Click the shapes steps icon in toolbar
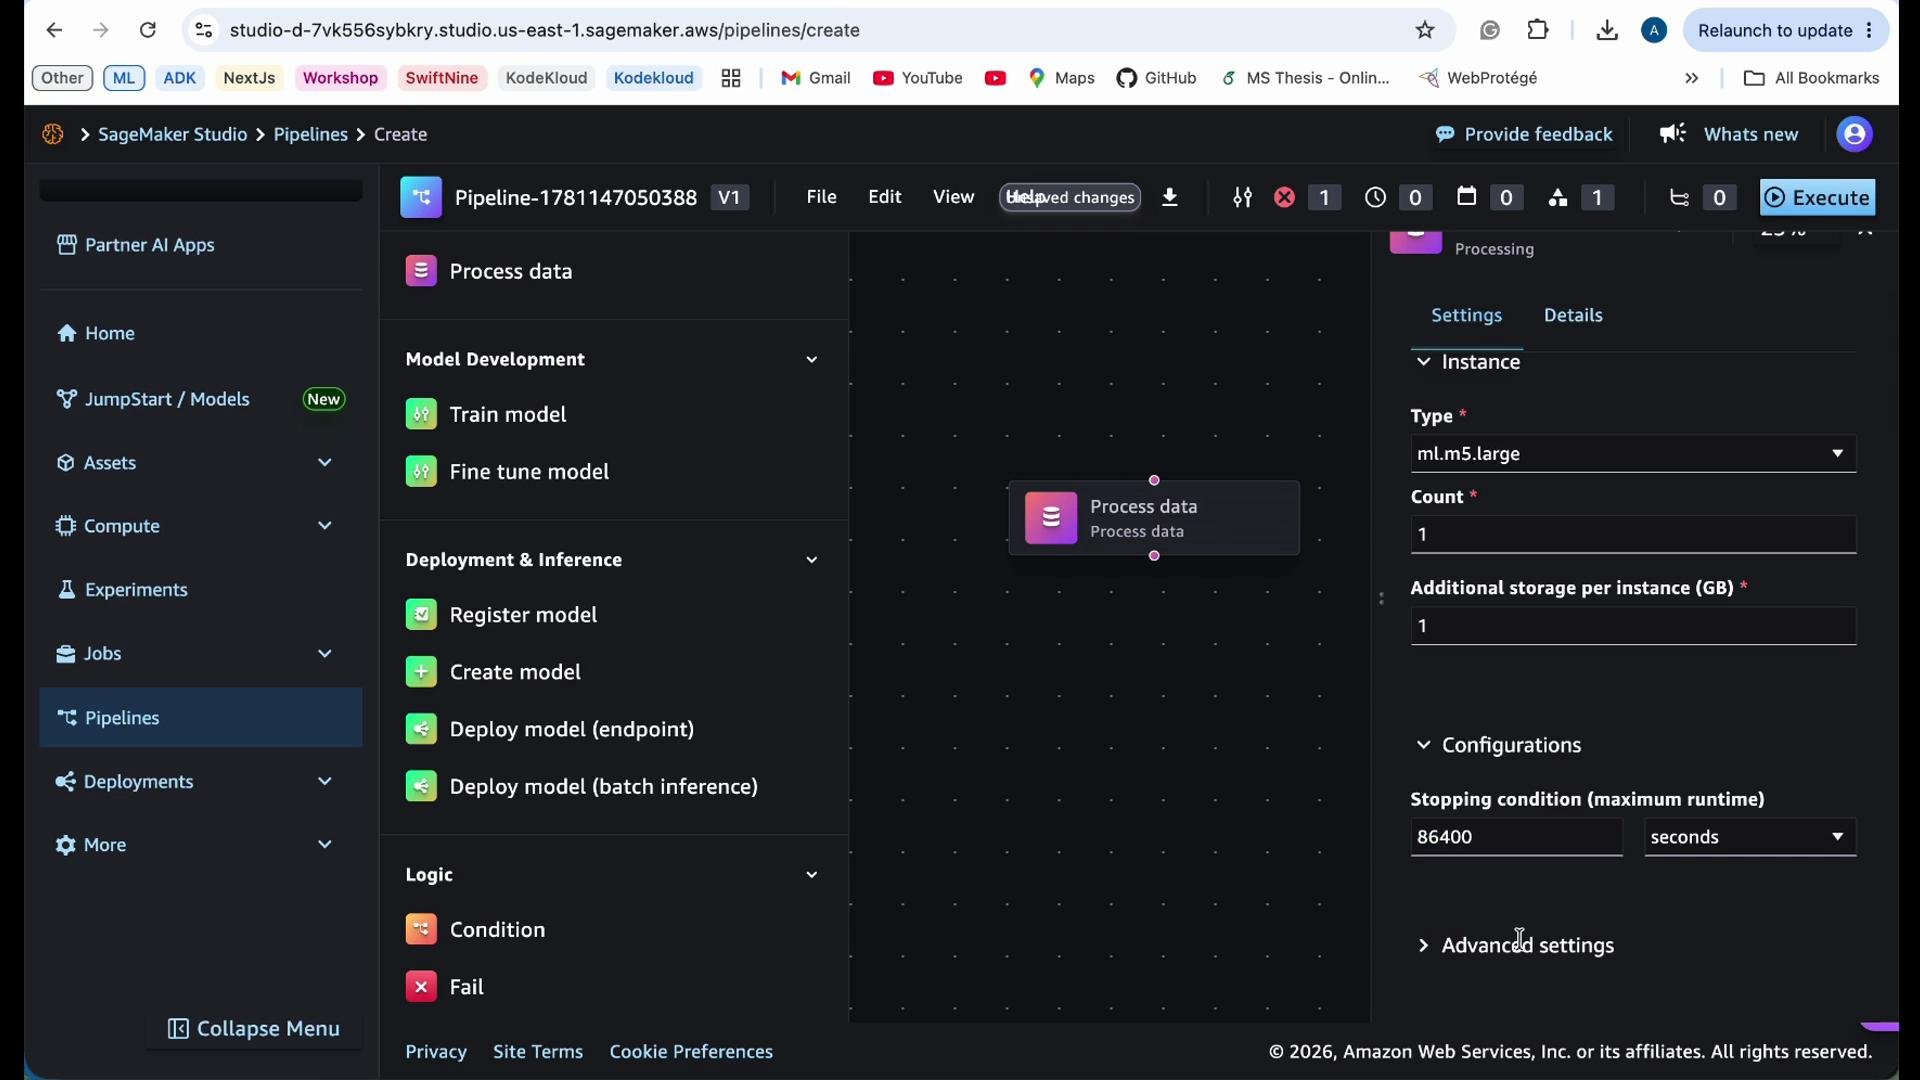This screenshot has width=1920, height=1080. pyautogui.click(x=1558, y=198)
